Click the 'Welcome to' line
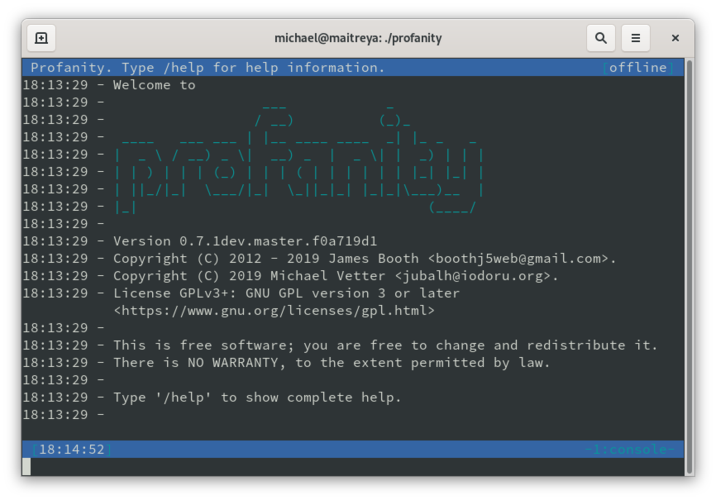 (154, 85)
